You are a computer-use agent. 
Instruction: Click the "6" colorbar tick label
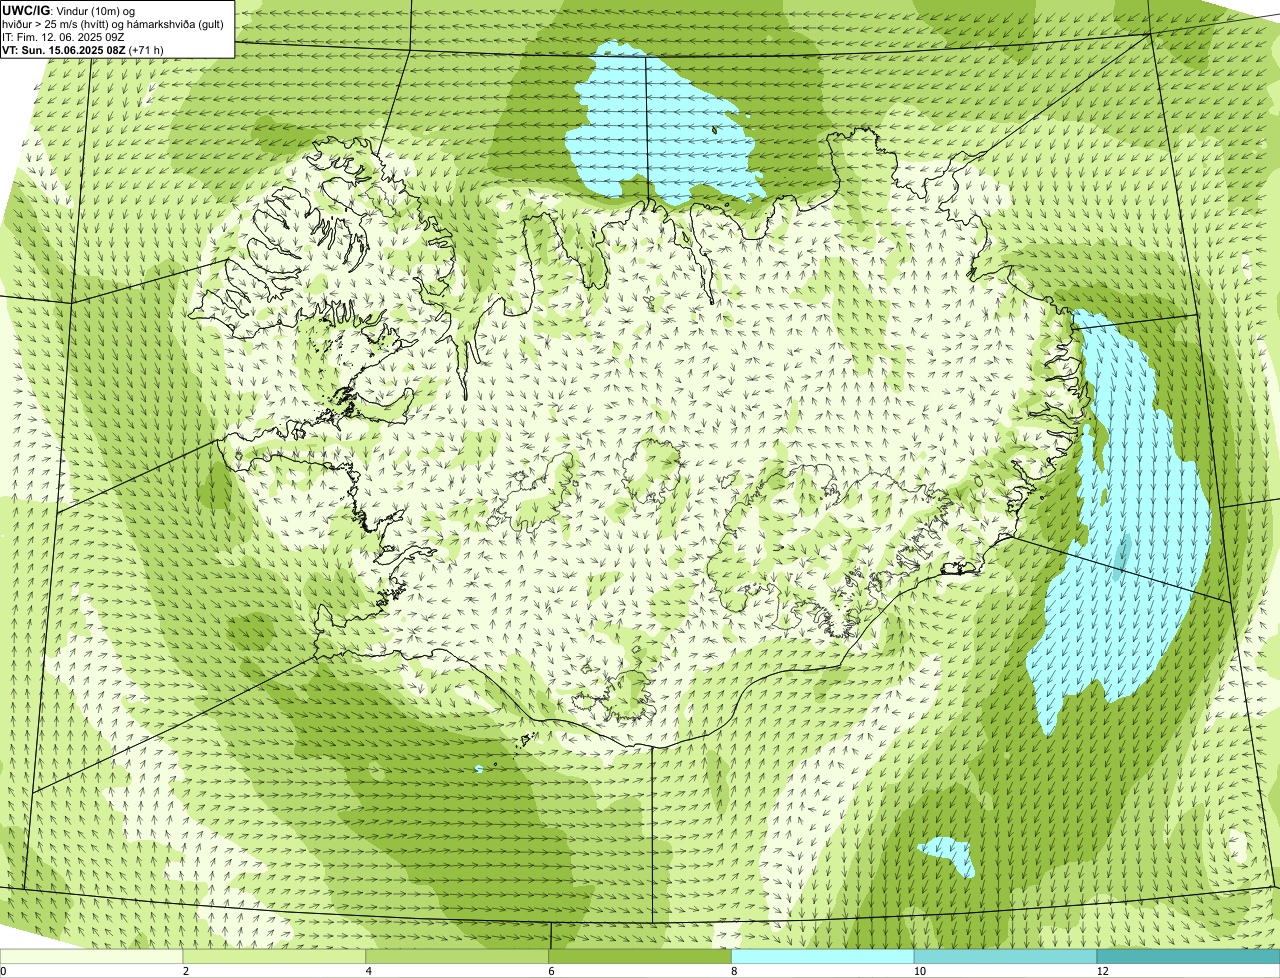[551, 971]
